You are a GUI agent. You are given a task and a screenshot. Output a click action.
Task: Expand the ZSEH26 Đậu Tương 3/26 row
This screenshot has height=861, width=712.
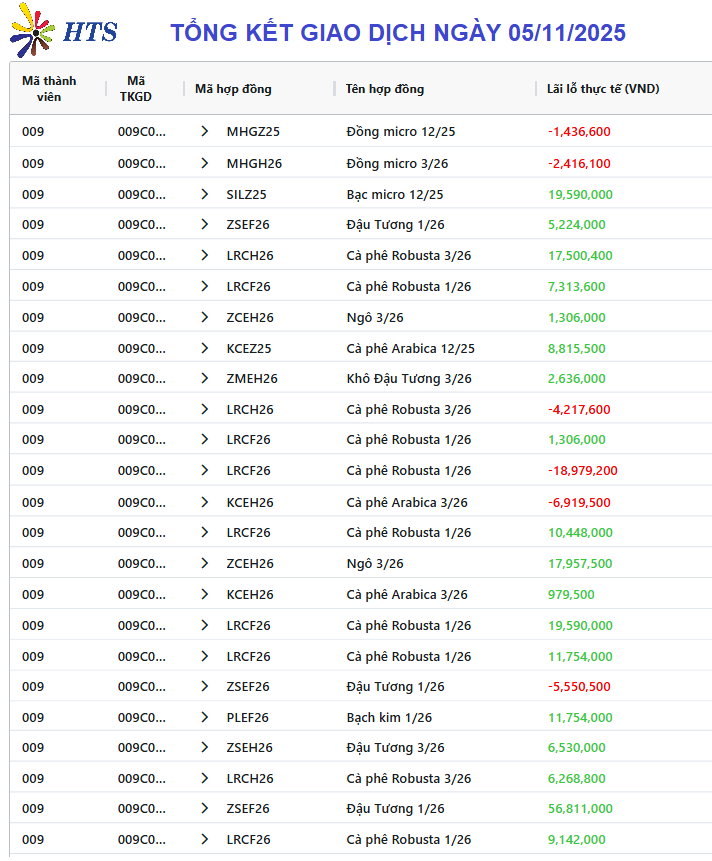[205, 747]
